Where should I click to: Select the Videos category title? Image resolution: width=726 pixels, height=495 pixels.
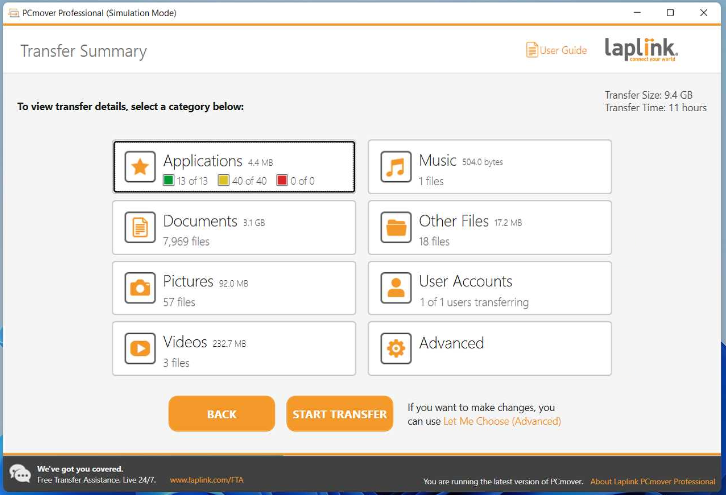pos(185,342)
